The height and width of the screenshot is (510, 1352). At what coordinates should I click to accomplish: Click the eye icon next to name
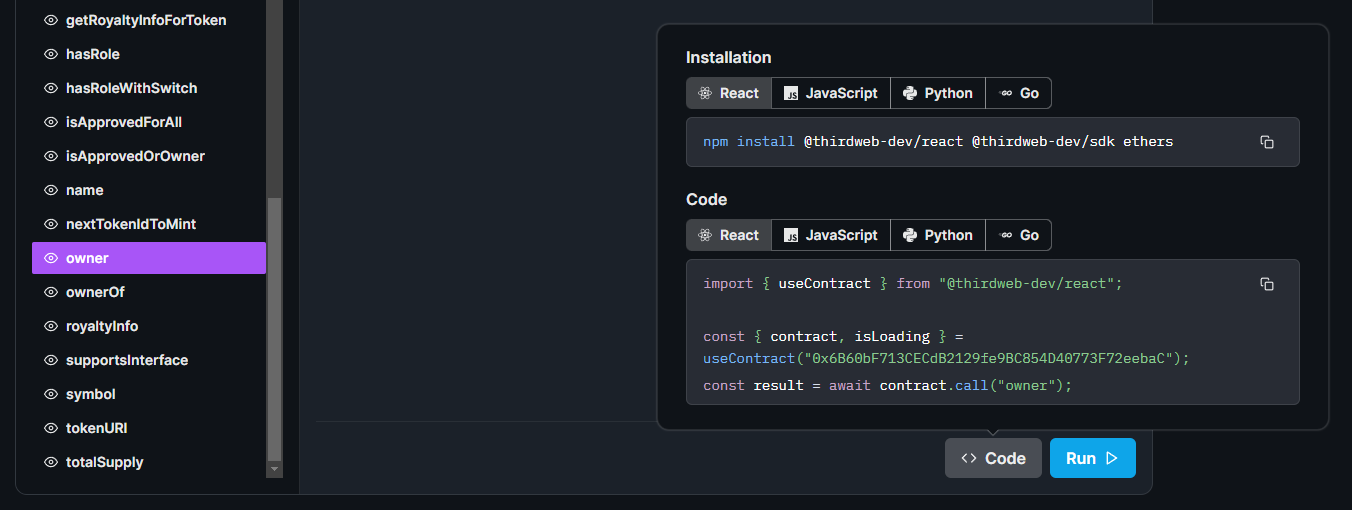(x=51, y=190)
